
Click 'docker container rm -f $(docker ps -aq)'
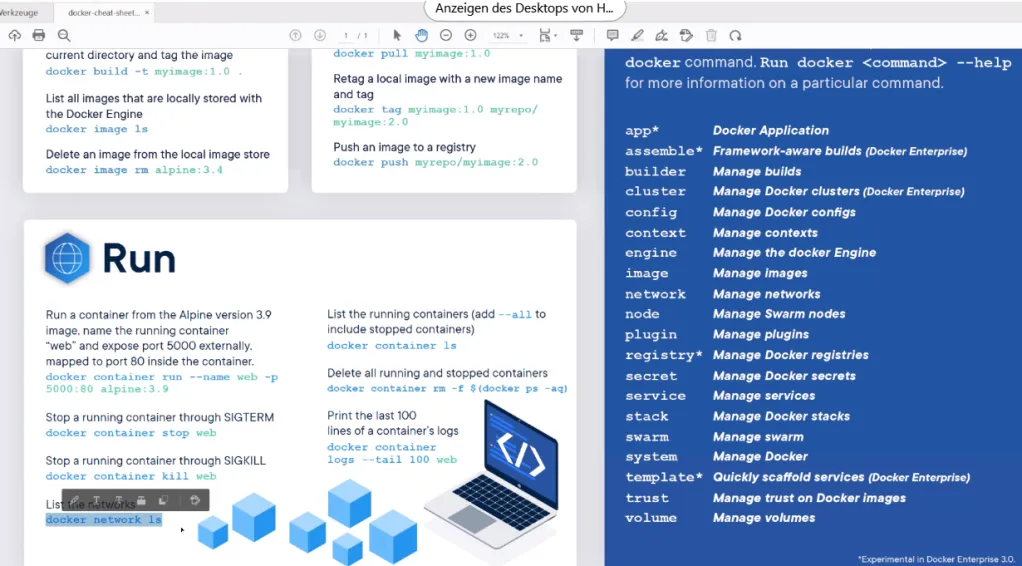click(447, 389)
